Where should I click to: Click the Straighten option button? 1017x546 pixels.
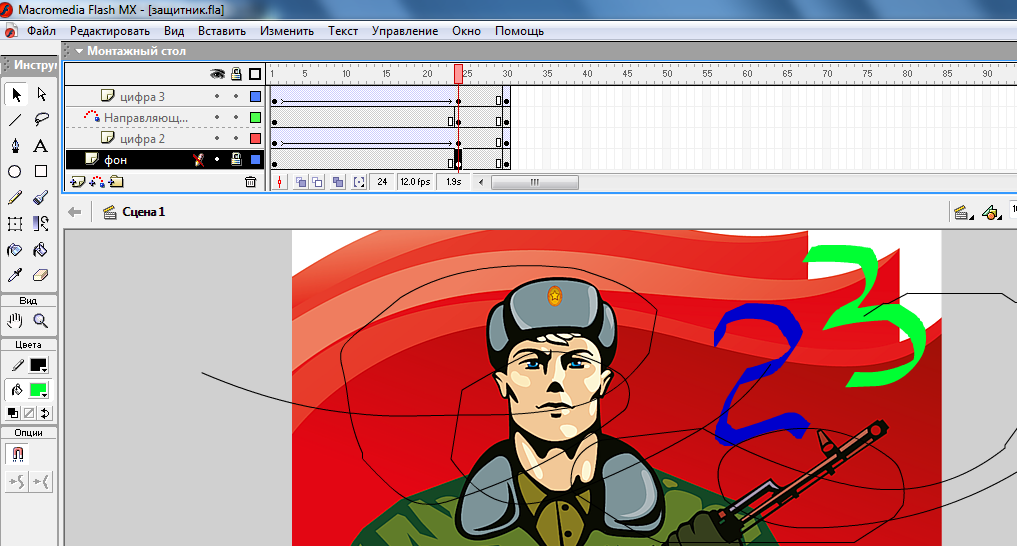pyautogui.click(x=41, y=482)
